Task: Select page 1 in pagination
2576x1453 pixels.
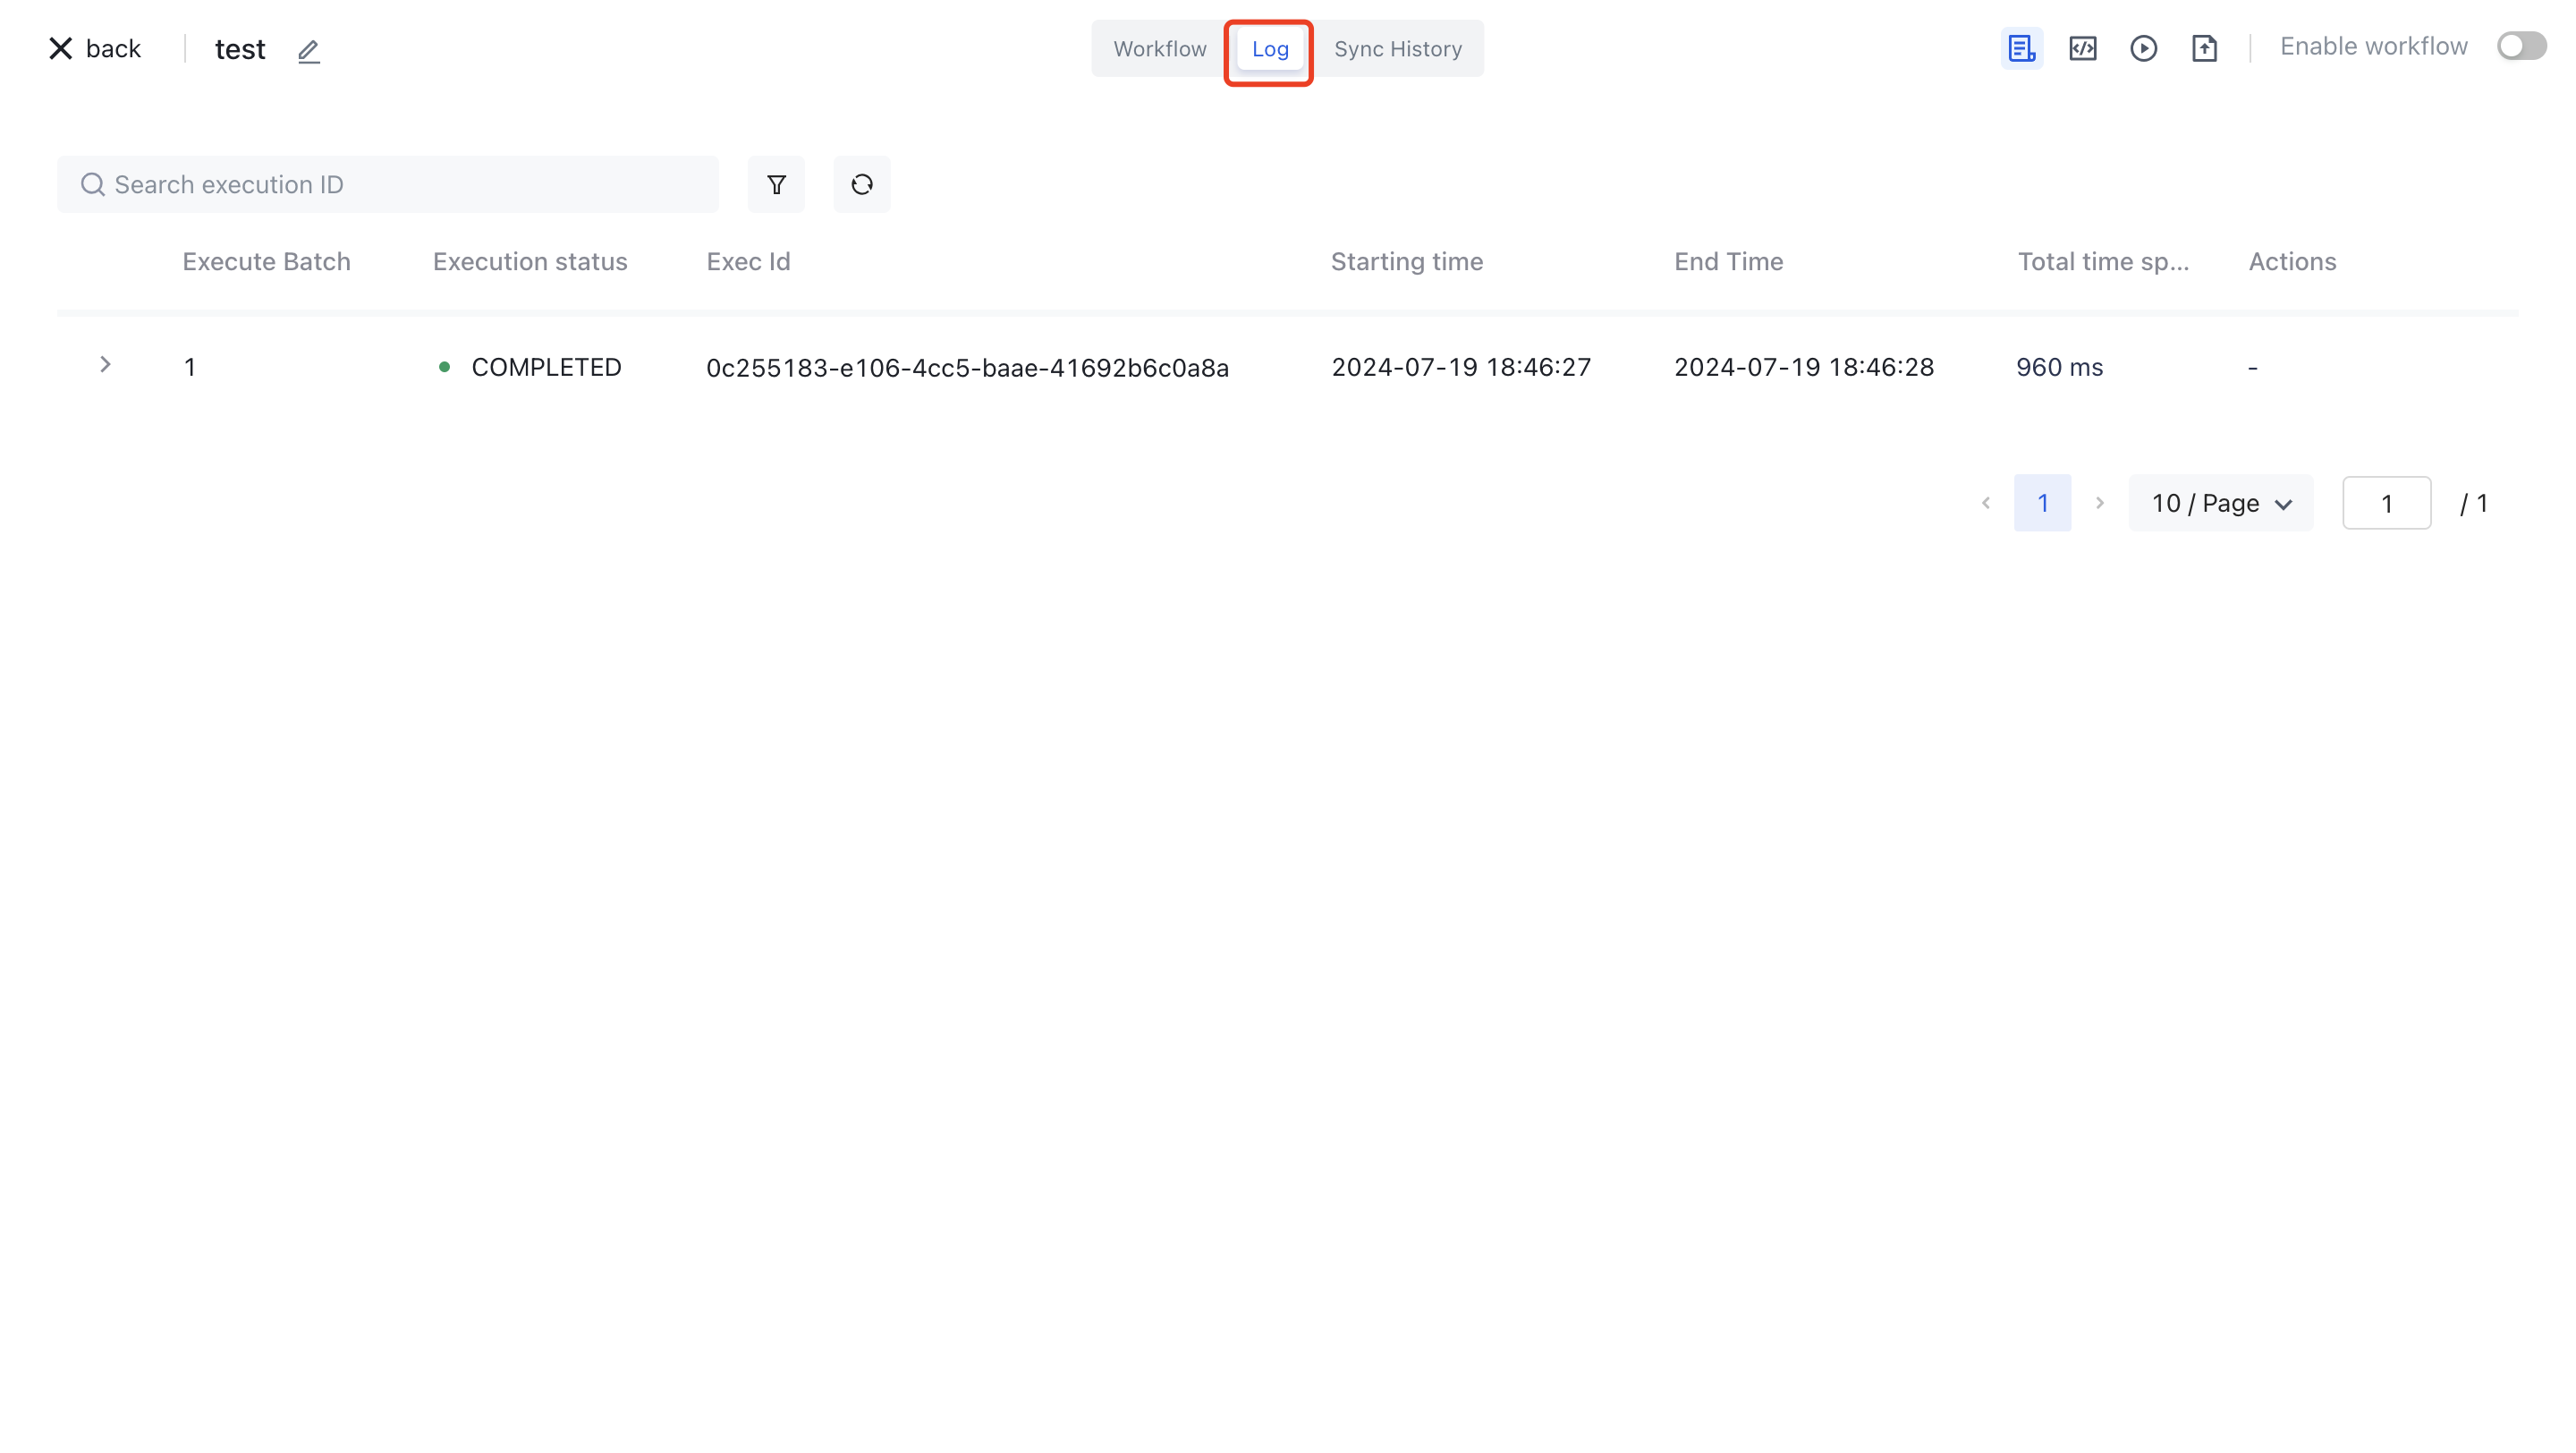Action: [2043, 503]
